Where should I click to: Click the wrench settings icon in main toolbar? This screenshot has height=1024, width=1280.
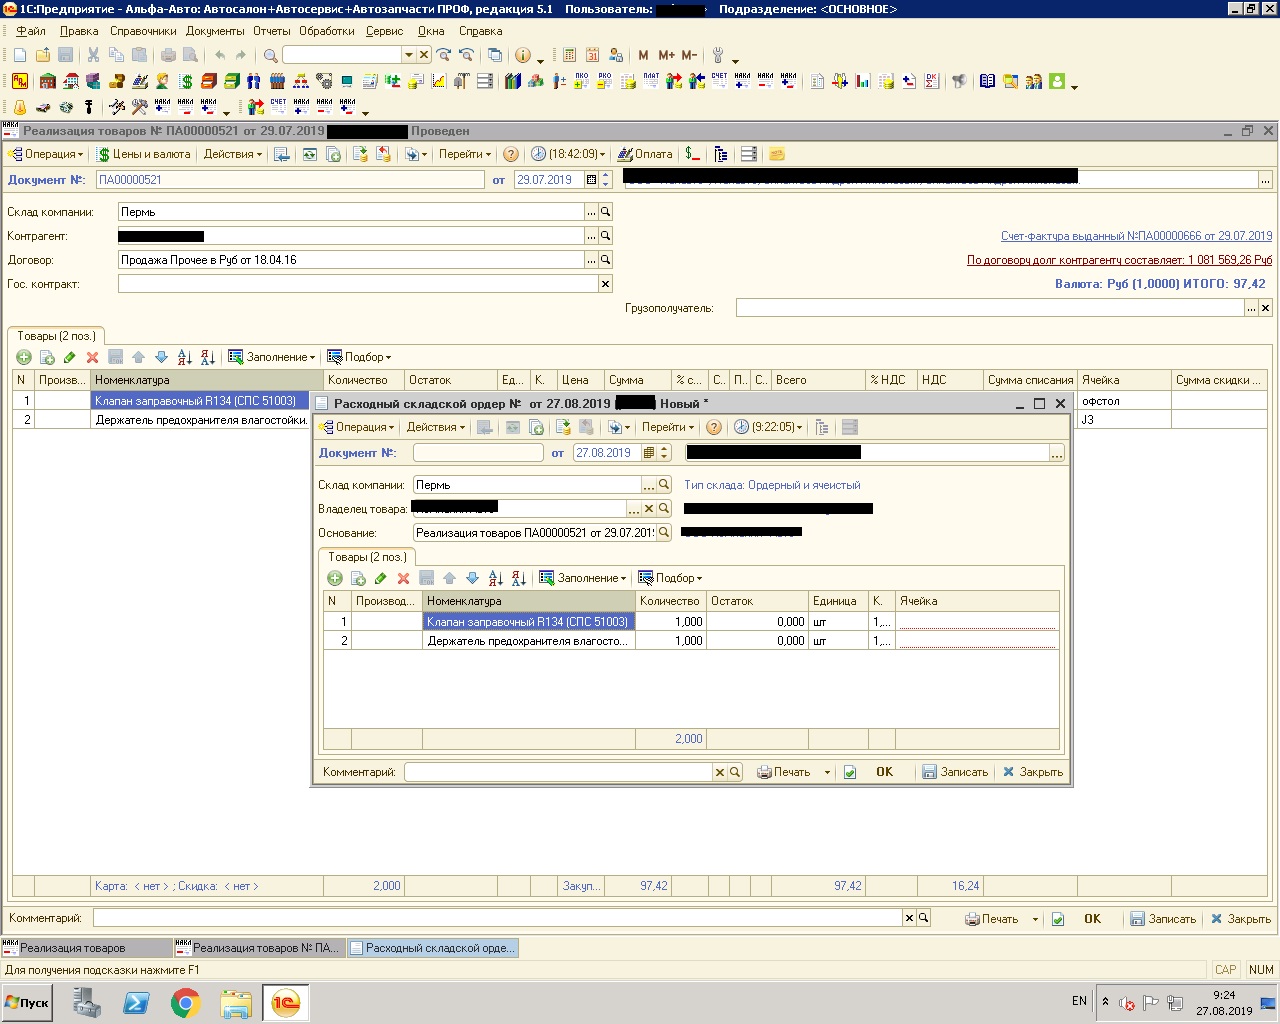(x=717, y=55)
